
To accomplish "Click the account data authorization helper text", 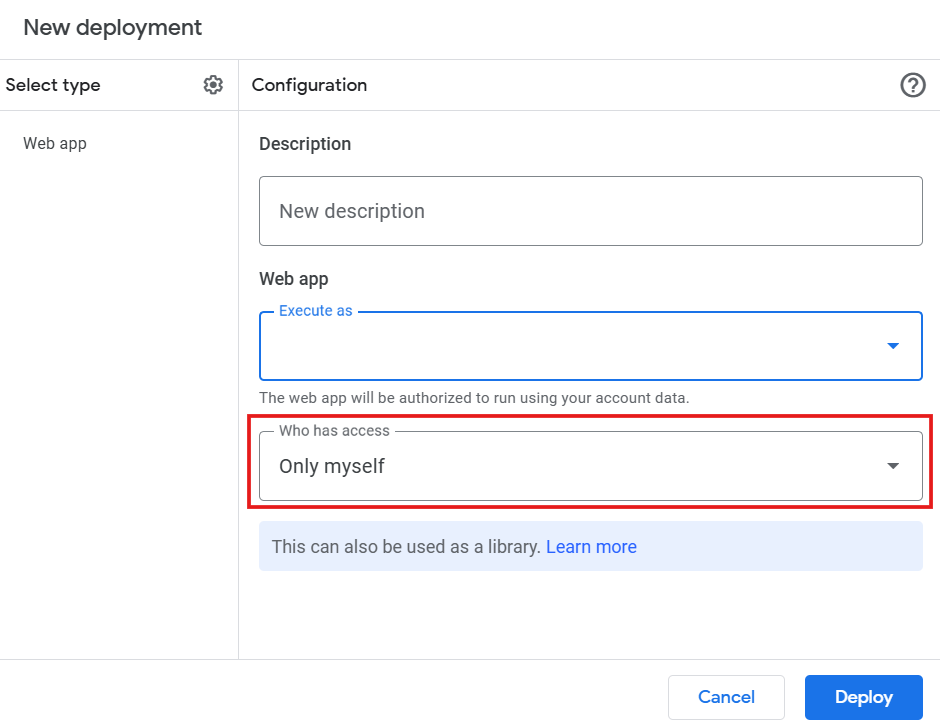I will (474, 398).
